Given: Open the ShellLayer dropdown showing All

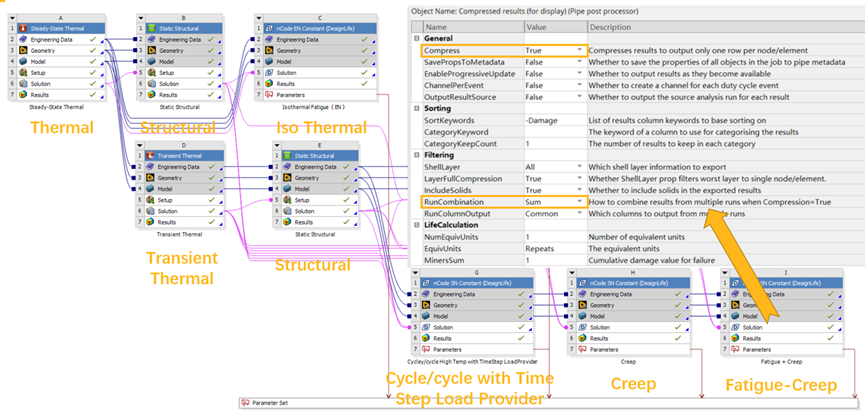Looking at the screenshot, I should pyautogui.click(x=579, y=167).
